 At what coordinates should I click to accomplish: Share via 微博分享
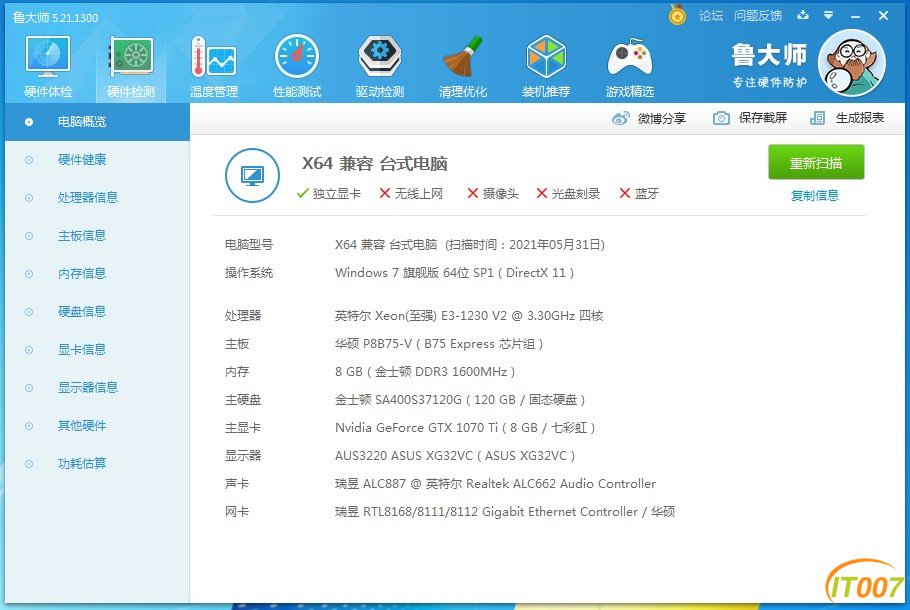(x=649, y=118)
